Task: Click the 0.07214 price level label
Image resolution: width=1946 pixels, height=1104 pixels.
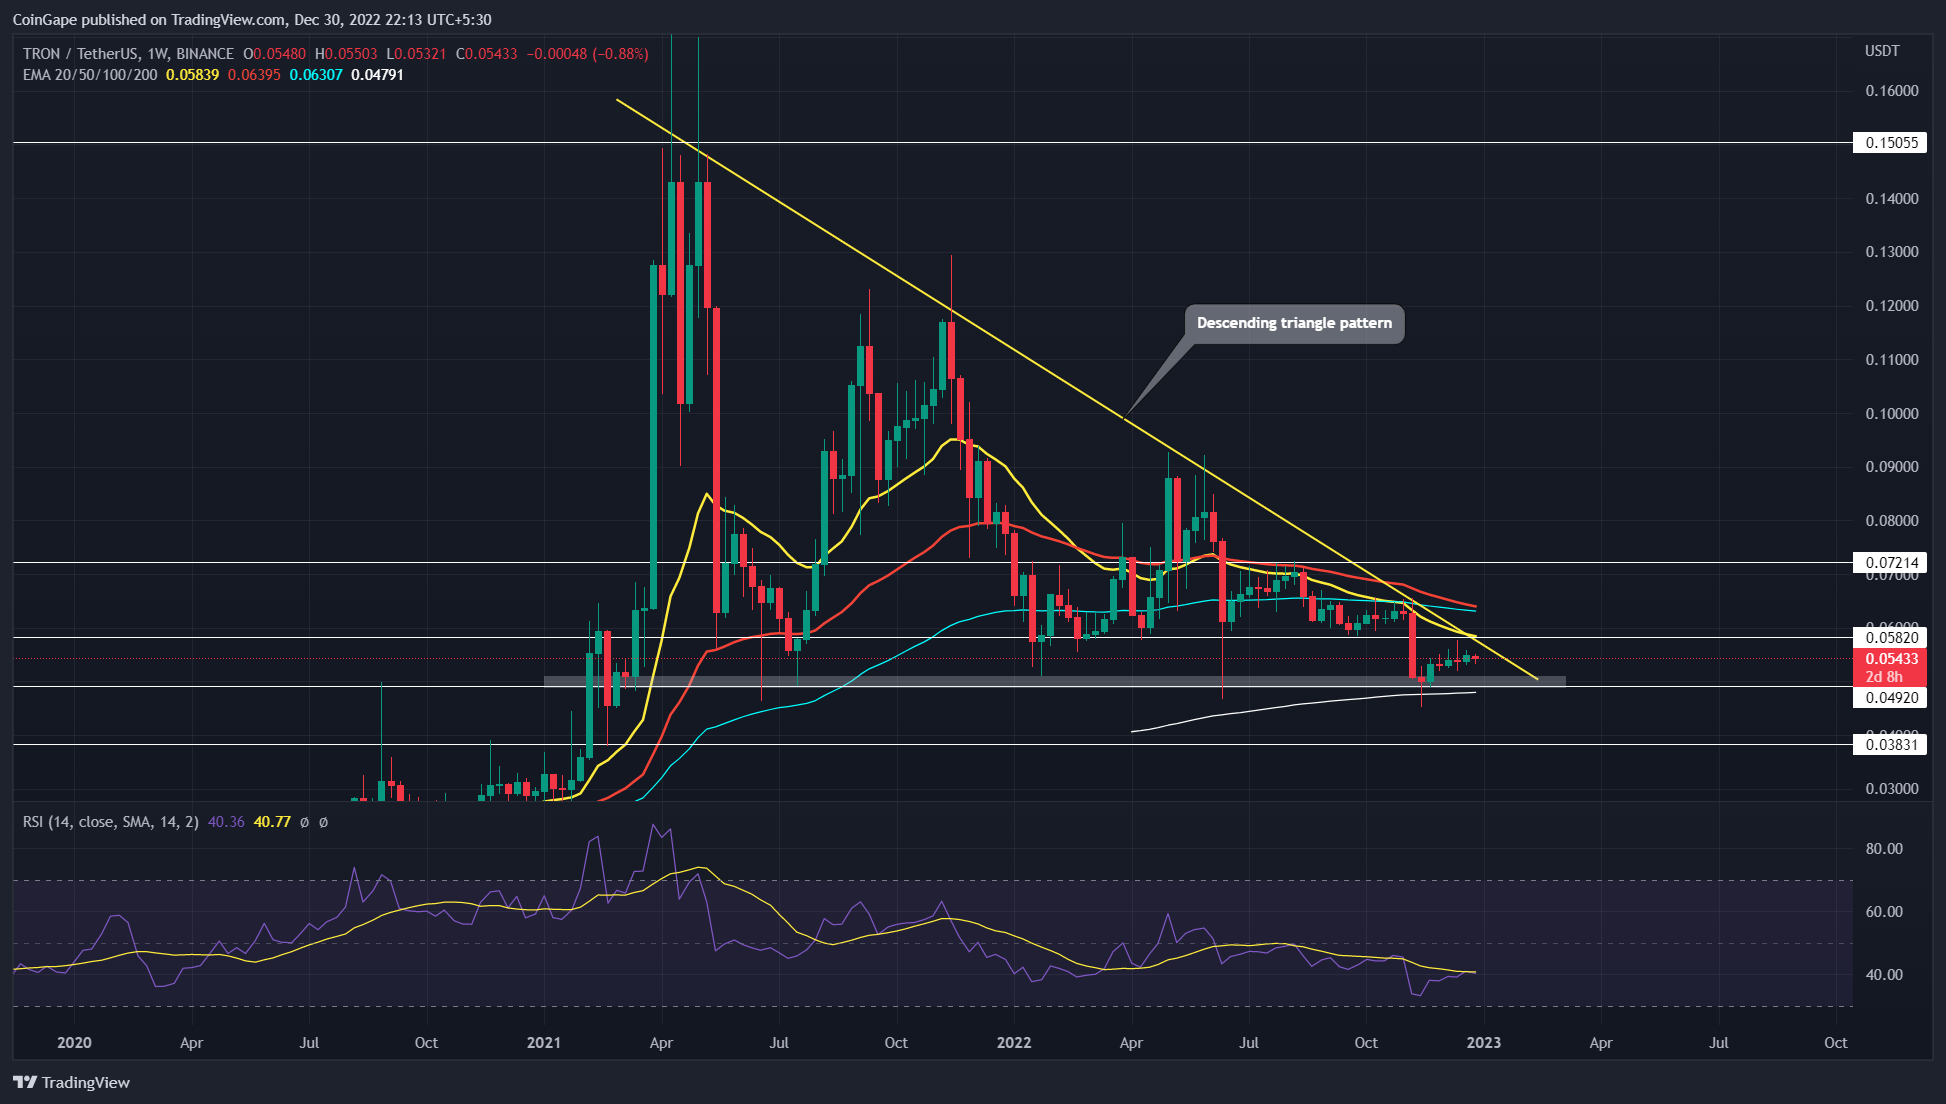Action: click(x=1890, y=562)
